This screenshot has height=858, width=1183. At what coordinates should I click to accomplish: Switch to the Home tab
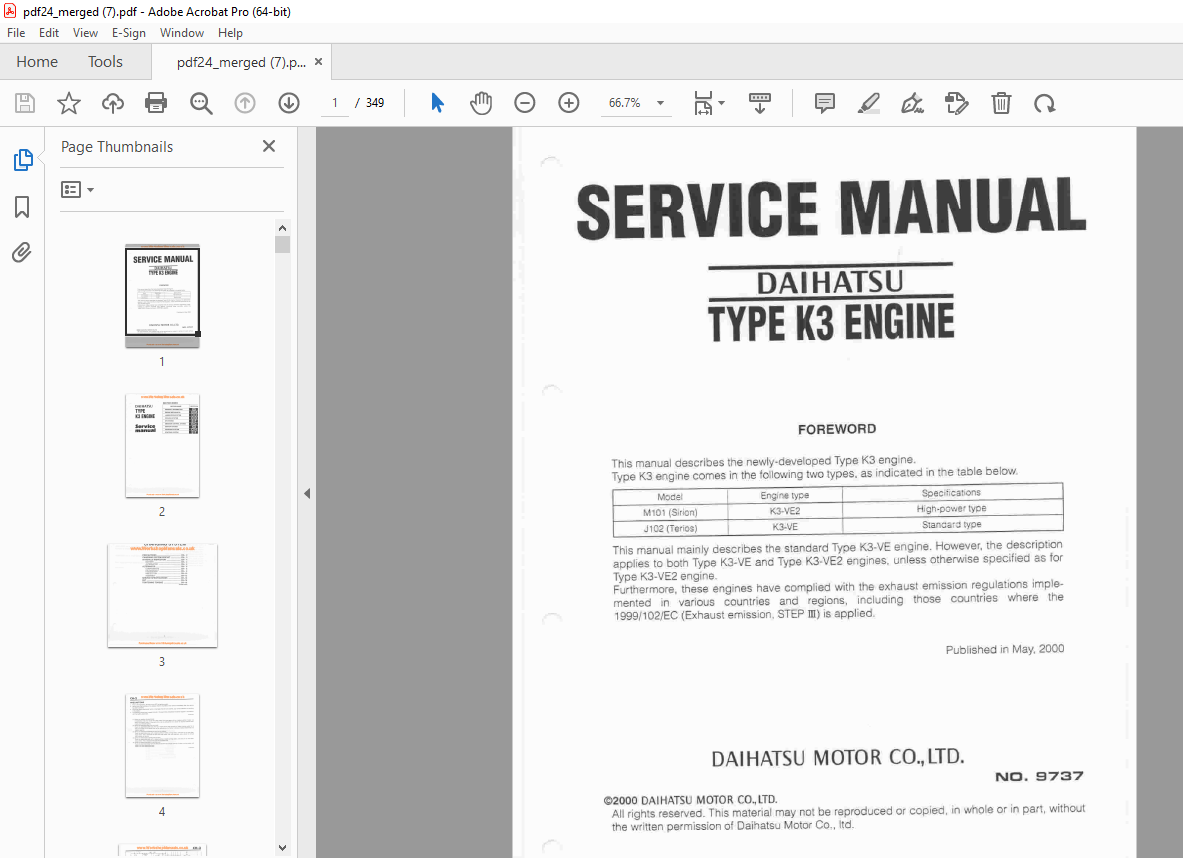[x=37, y=62]
